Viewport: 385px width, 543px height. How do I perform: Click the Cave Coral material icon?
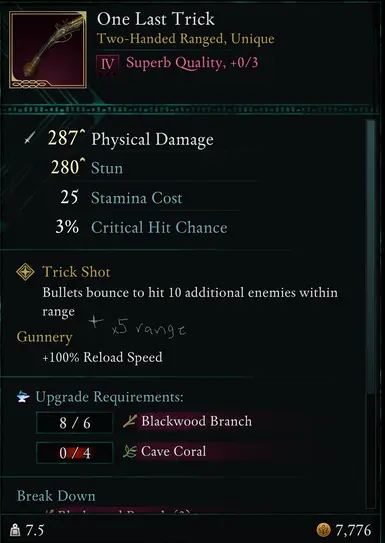129,452
